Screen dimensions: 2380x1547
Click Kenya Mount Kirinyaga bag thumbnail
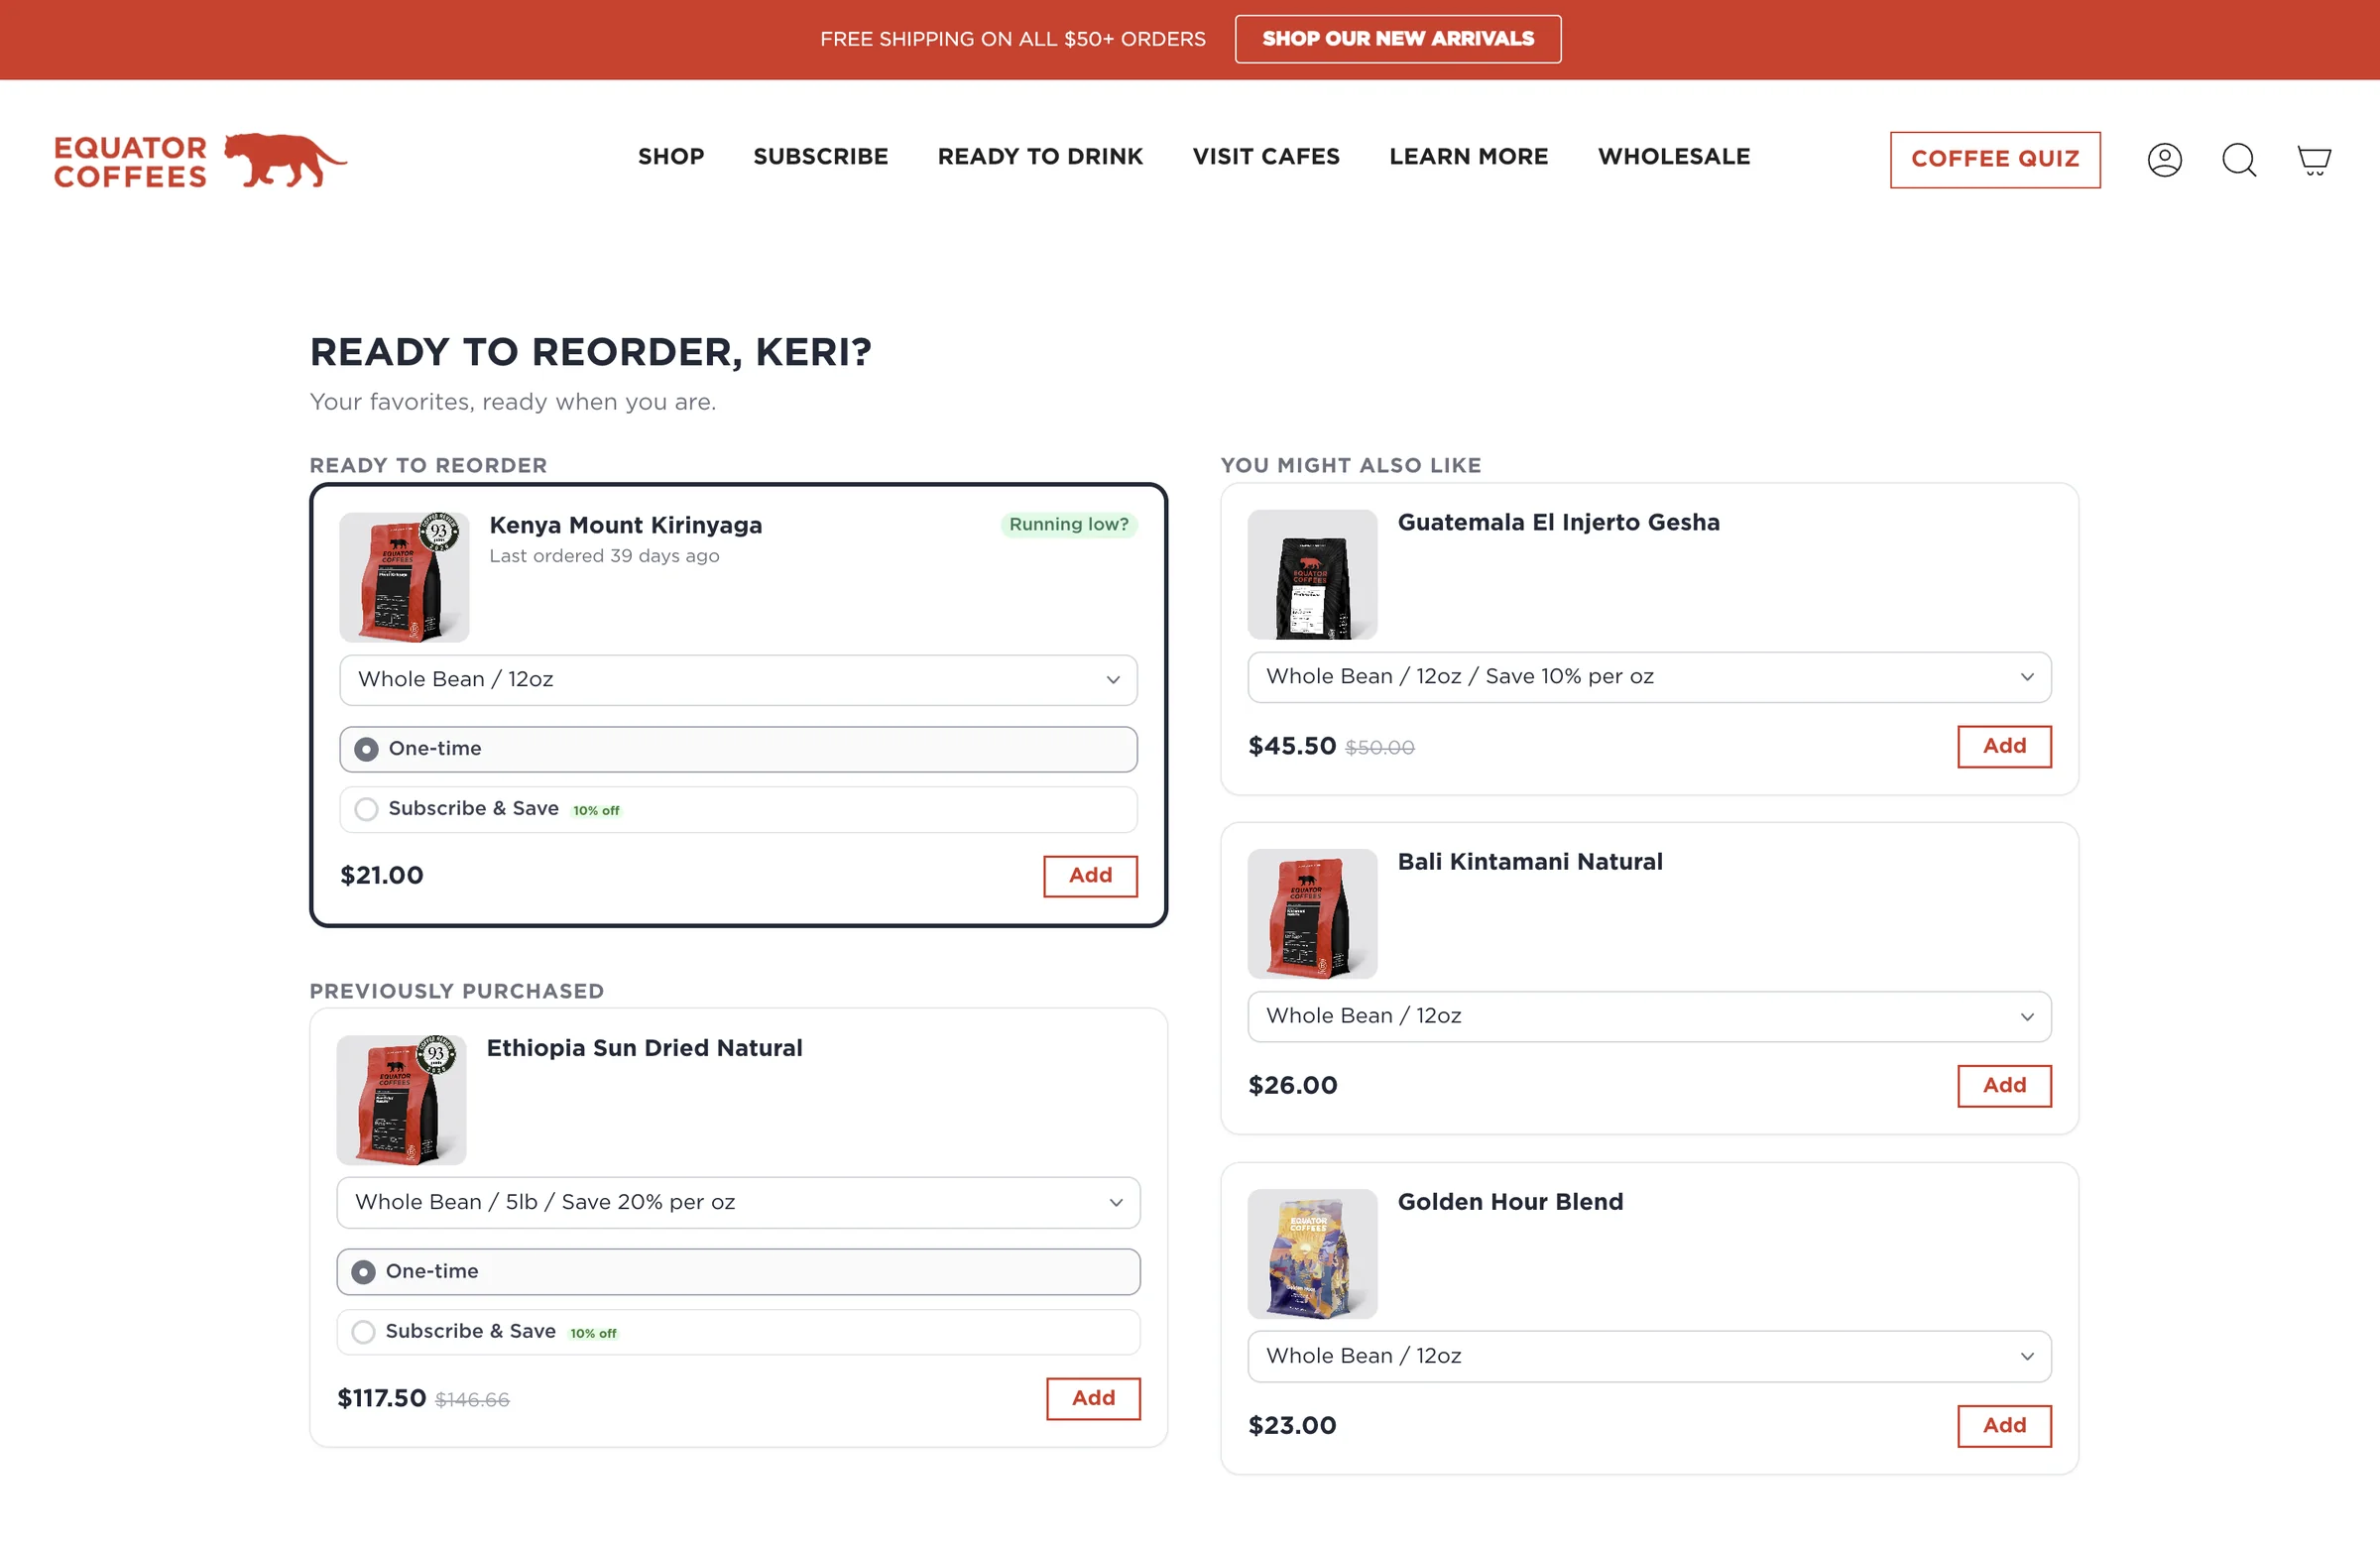[404, 577]
